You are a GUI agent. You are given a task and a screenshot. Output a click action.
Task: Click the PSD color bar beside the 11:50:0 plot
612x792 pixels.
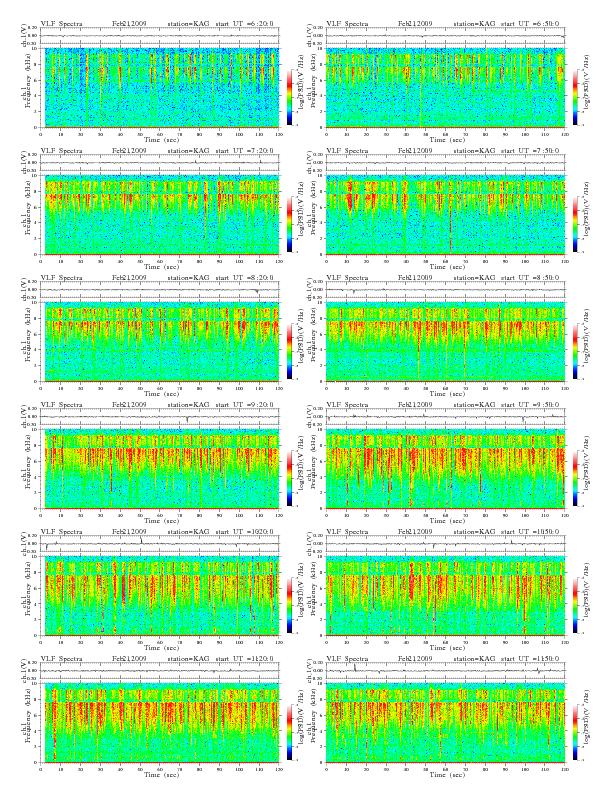[576, 732]
